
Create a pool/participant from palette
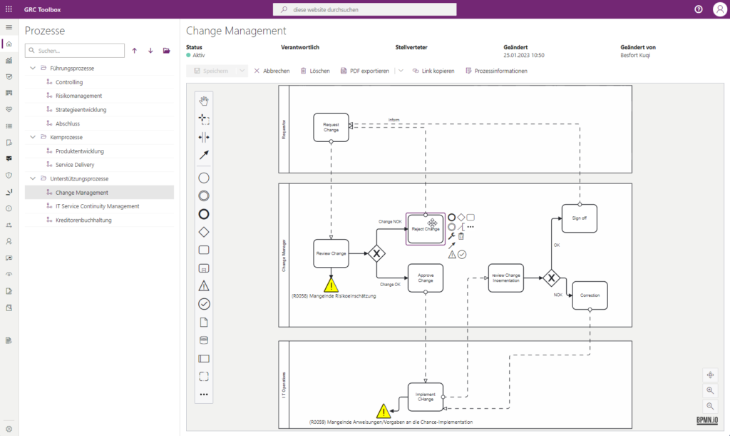click(x=204, y=358)
